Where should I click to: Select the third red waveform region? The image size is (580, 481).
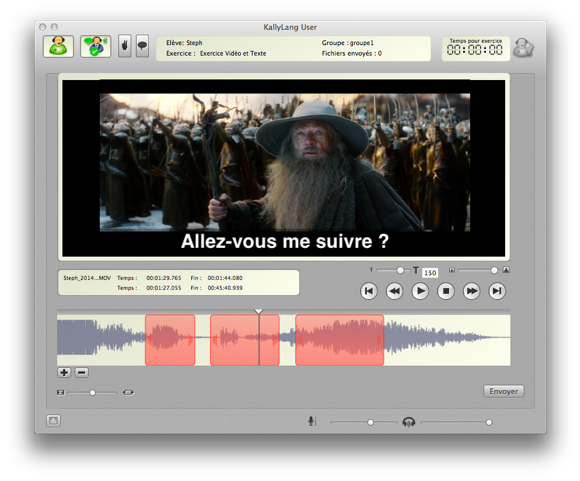340,340
